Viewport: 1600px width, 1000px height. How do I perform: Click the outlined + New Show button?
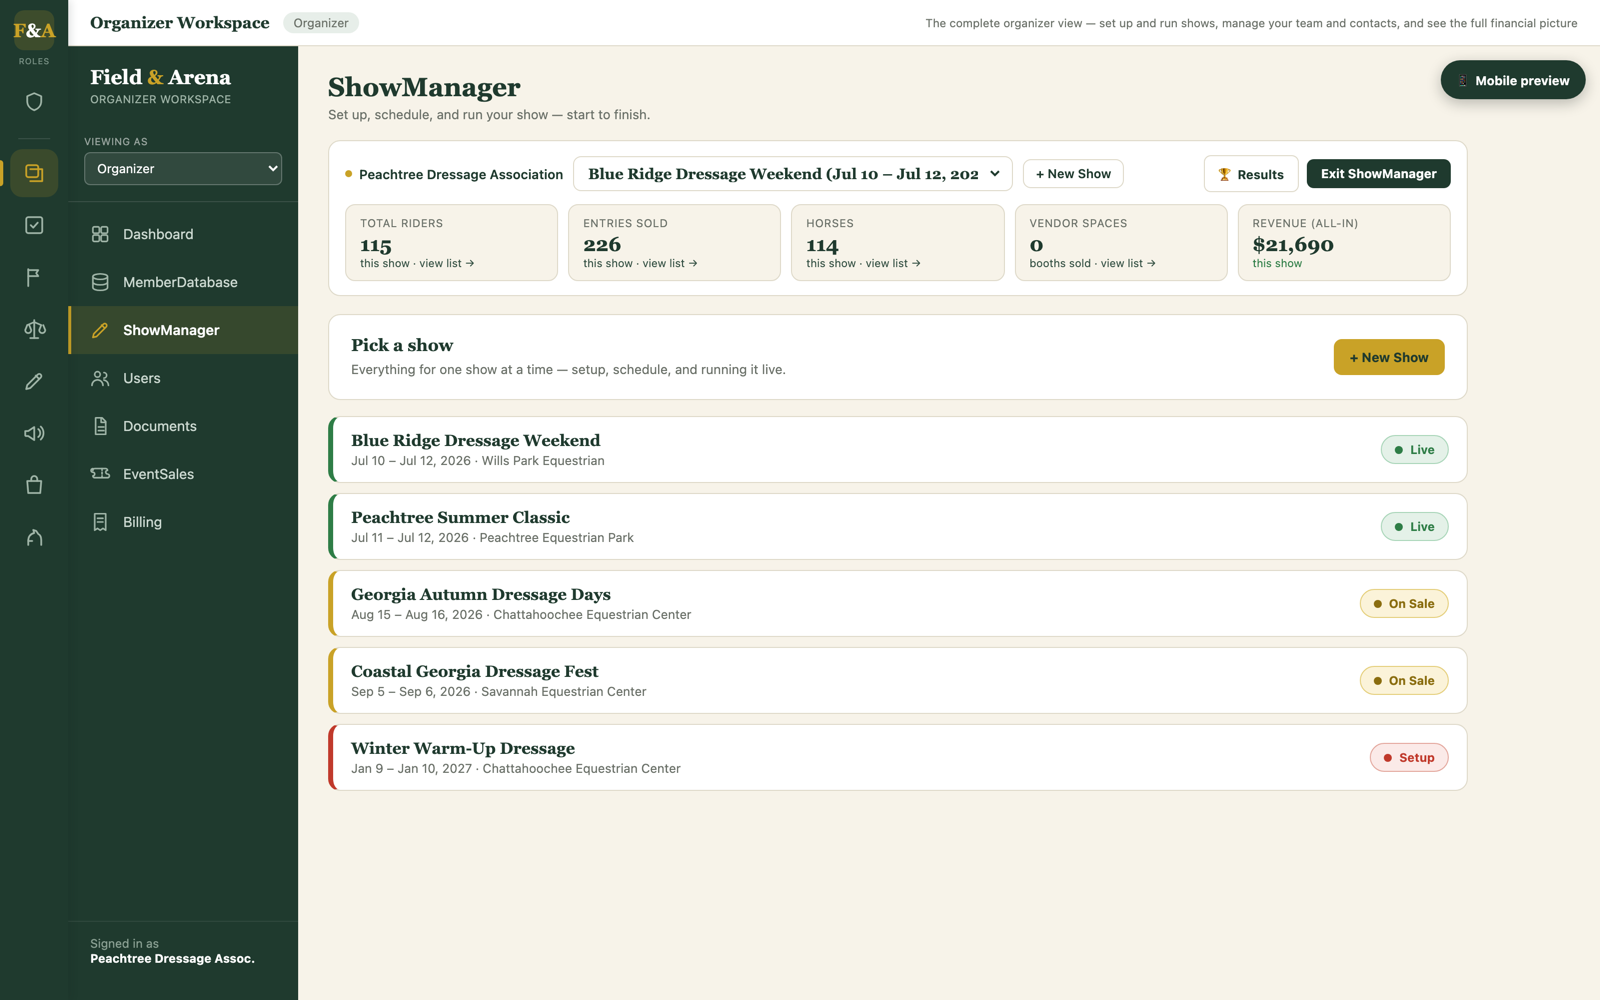point(1073,174)
